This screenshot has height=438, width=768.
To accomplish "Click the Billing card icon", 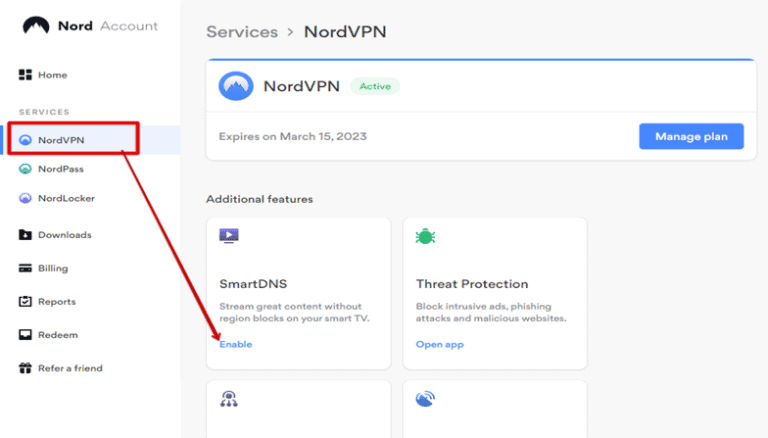I will [25, 268].
